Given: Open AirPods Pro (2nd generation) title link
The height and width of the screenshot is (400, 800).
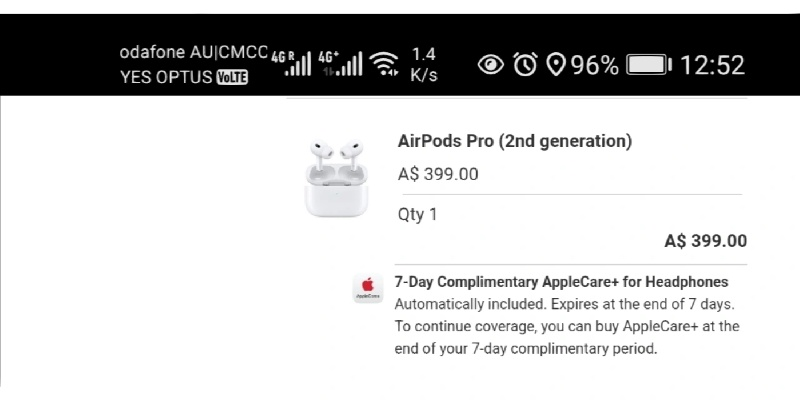Looking at the screenshot, I should [x=514, y=141].
